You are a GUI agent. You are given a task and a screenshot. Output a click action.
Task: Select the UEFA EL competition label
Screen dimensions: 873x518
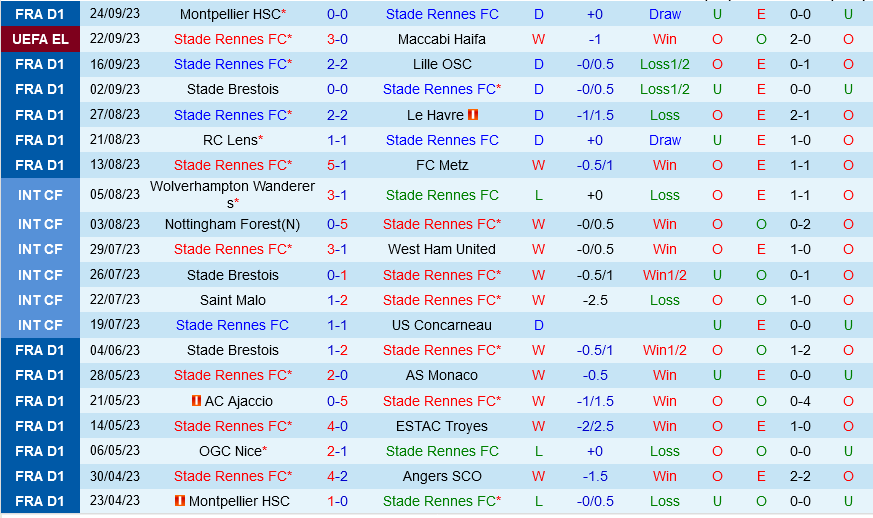pos(40,39)
